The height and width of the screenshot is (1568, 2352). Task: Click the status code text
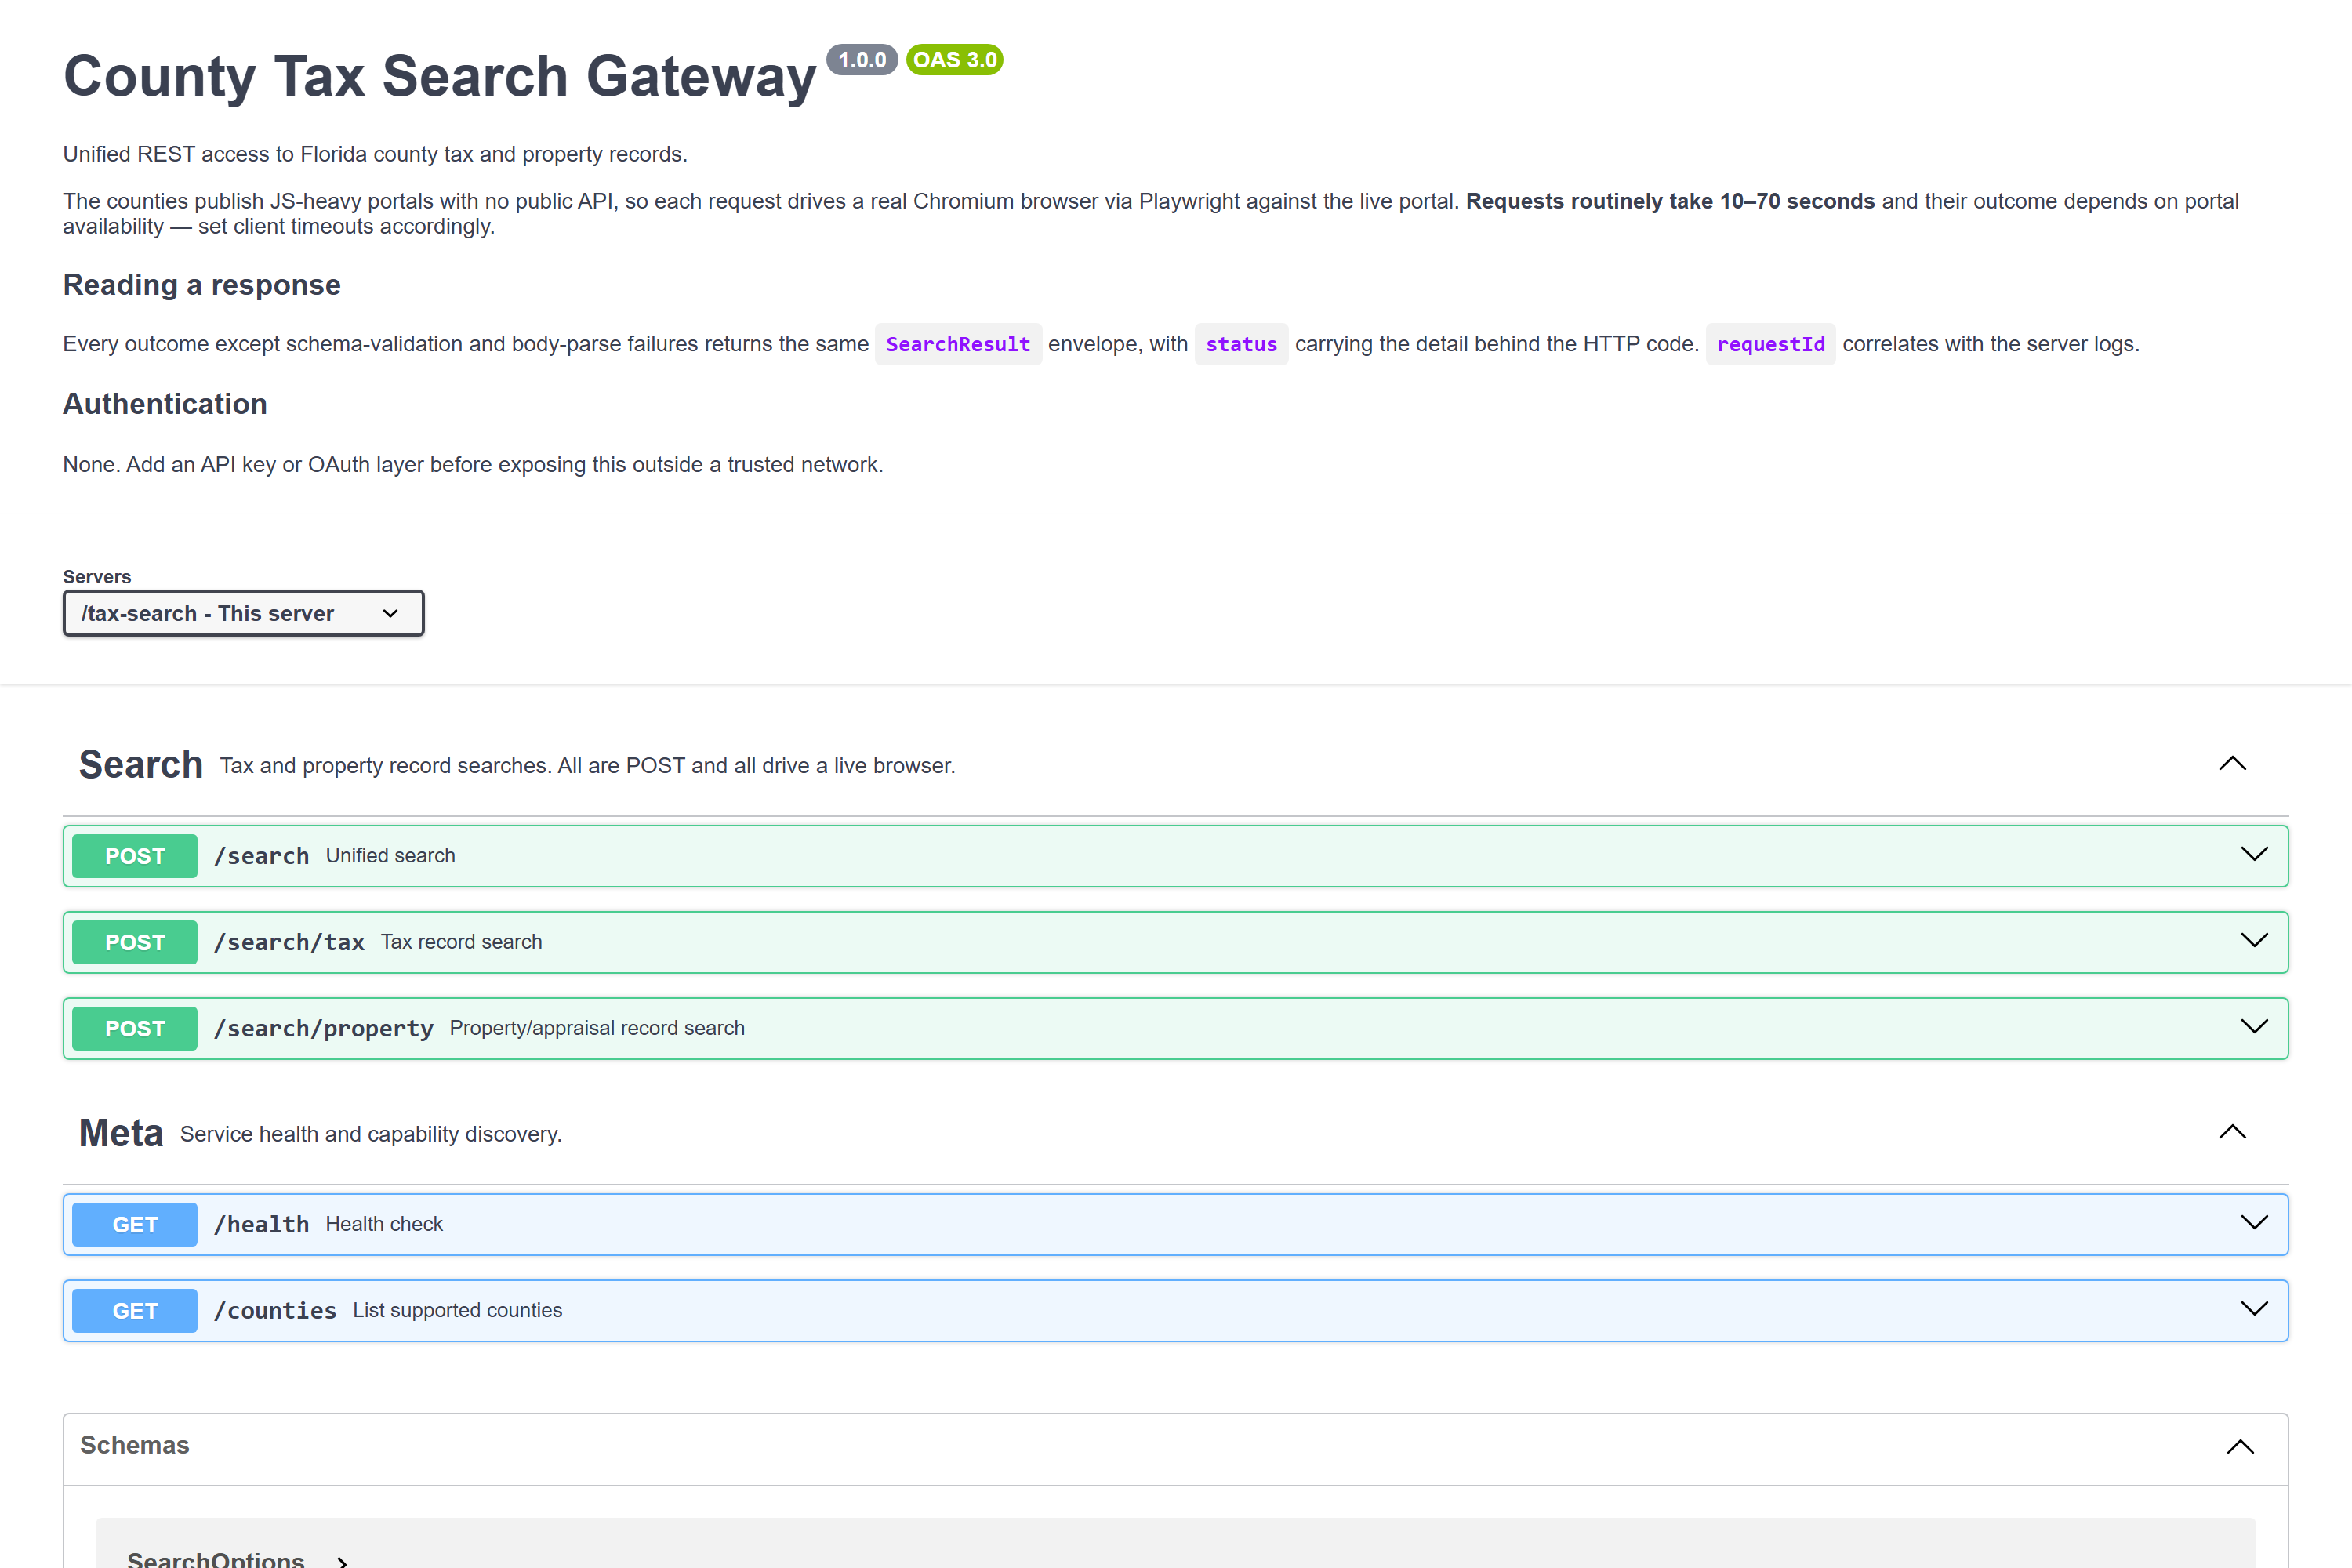pyautogui.click(x=1241, y=344)
